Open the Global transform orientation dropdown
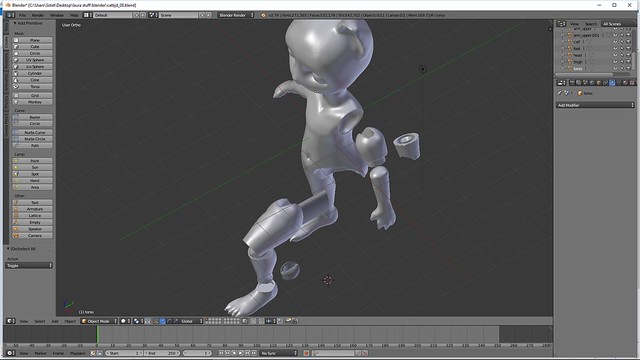 [191, 321]
